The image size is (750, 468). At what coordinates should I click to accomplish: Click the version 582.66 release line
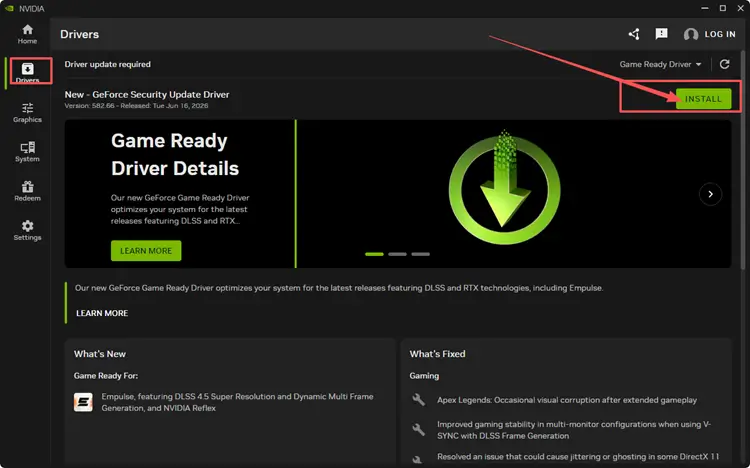click(136, 106)
